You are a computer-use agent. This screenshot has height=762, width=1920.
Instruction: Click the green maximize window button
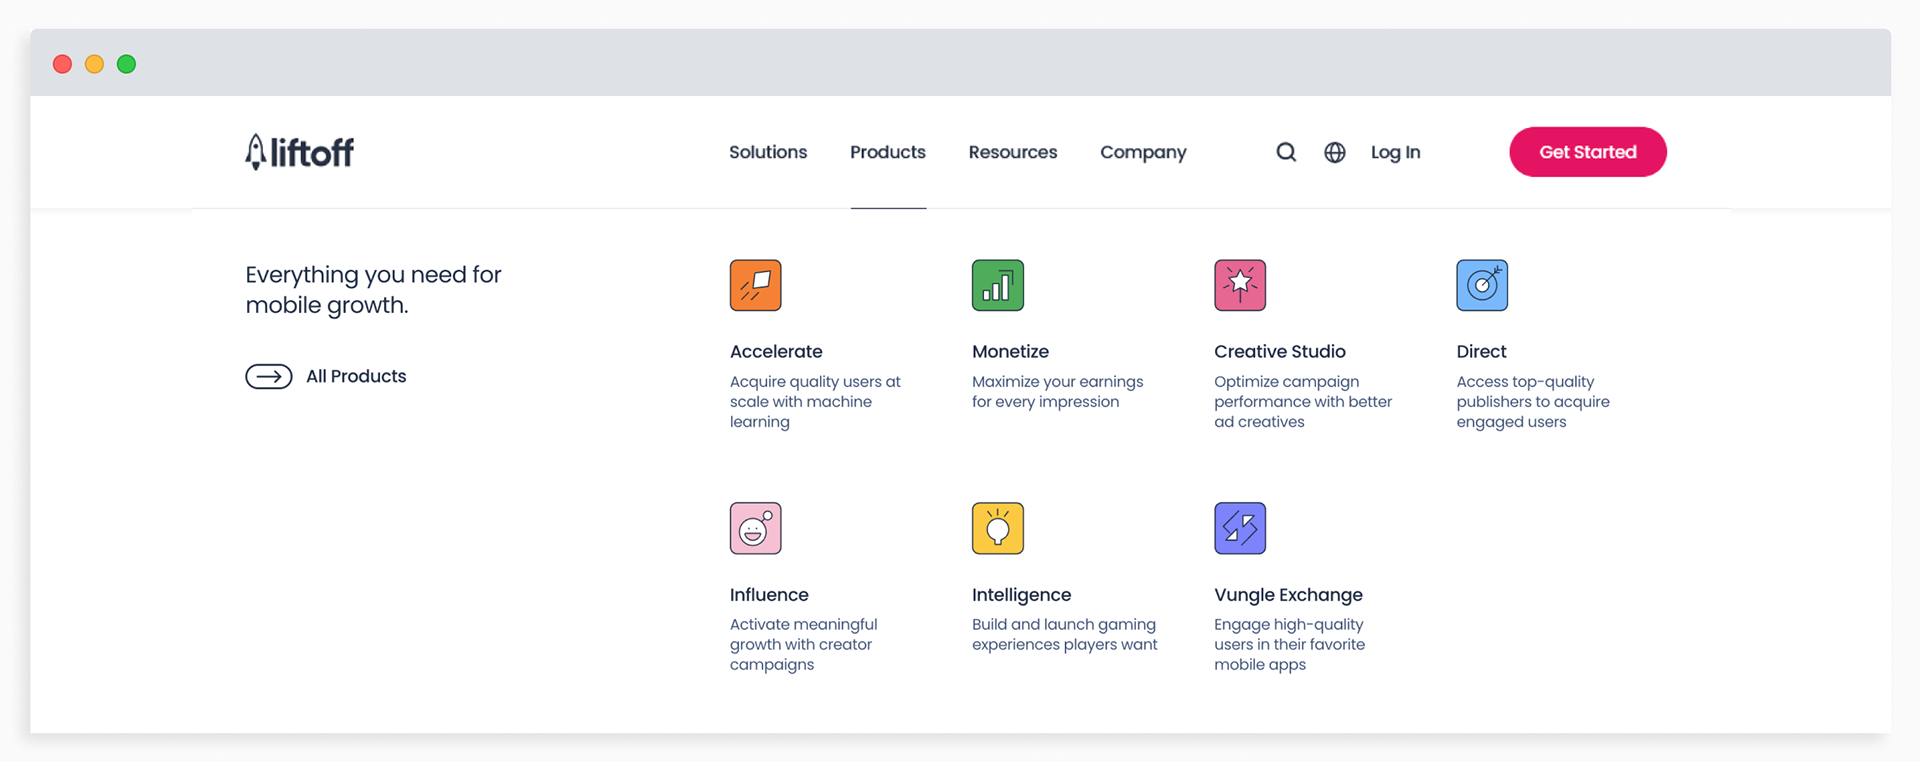[x=126, y=64]
